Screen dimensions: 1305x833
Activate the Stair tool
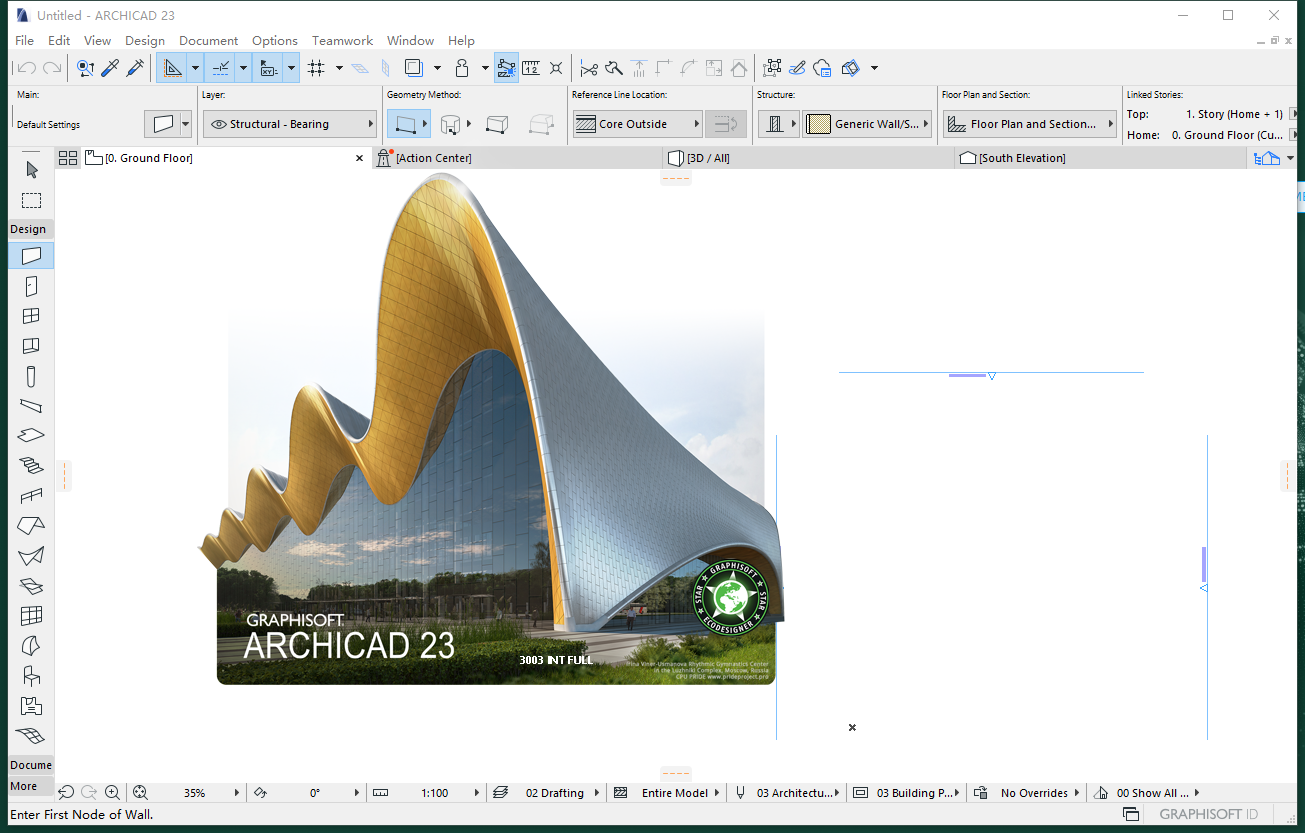[31, 466]
